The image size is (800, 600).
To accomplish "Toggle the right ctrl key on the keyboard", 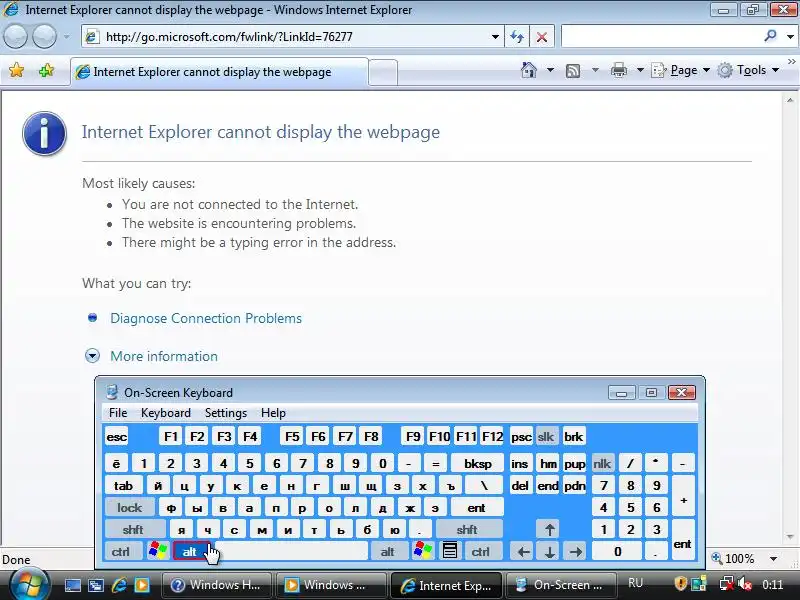I will click(481, 552).
